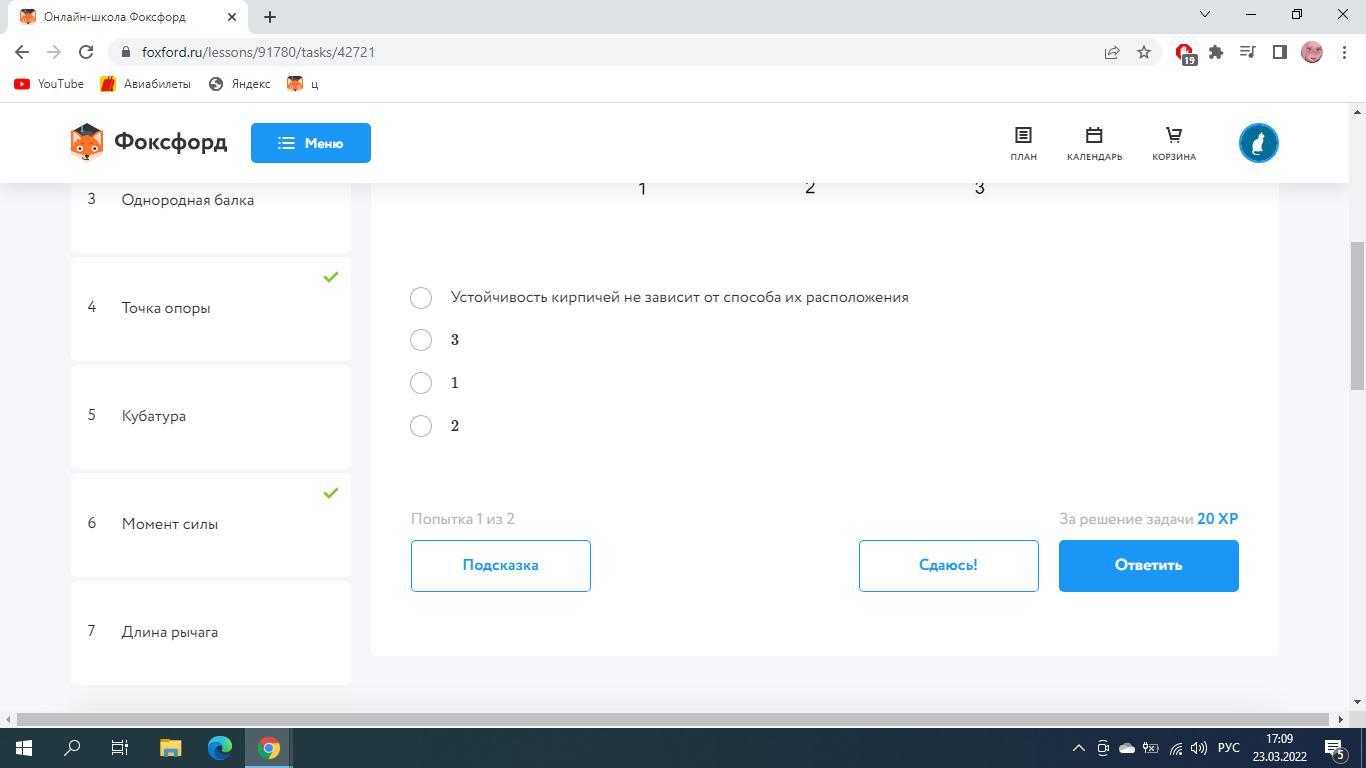Image resolution: width=1366 pixels, height=768 pixels.
Task: Open task 3 Однородная балка
Action: (x=211, y=216)
